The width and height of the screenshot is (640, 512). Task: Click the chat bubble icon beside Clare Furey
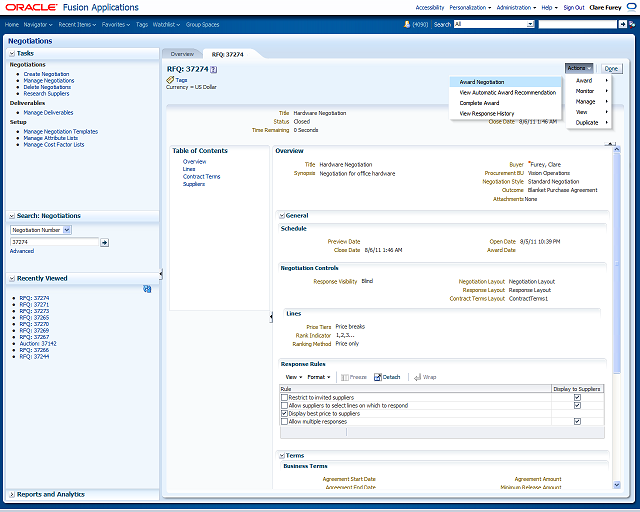[x=631, y=7]
